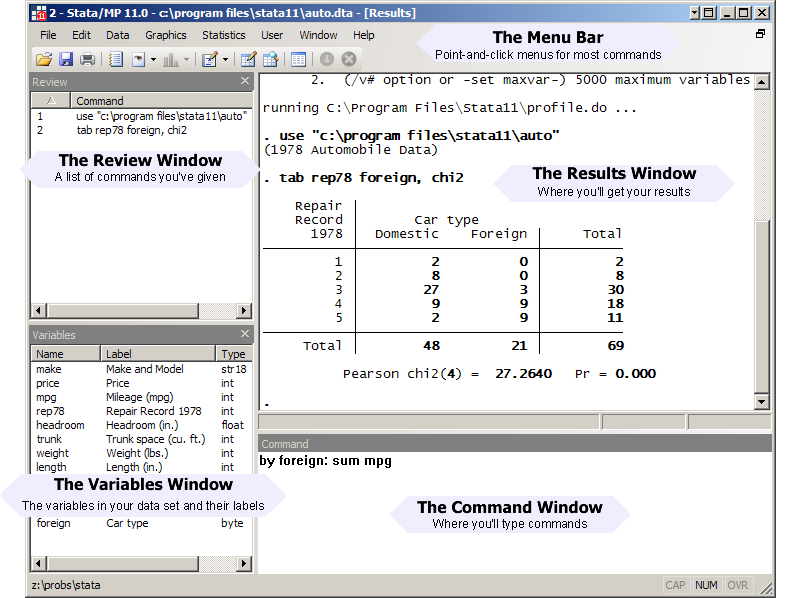This screenshot has height=598, width=800.
Task: Open the Variables Manager table icon
Action: pyautogui.click(x=298, y=60)
